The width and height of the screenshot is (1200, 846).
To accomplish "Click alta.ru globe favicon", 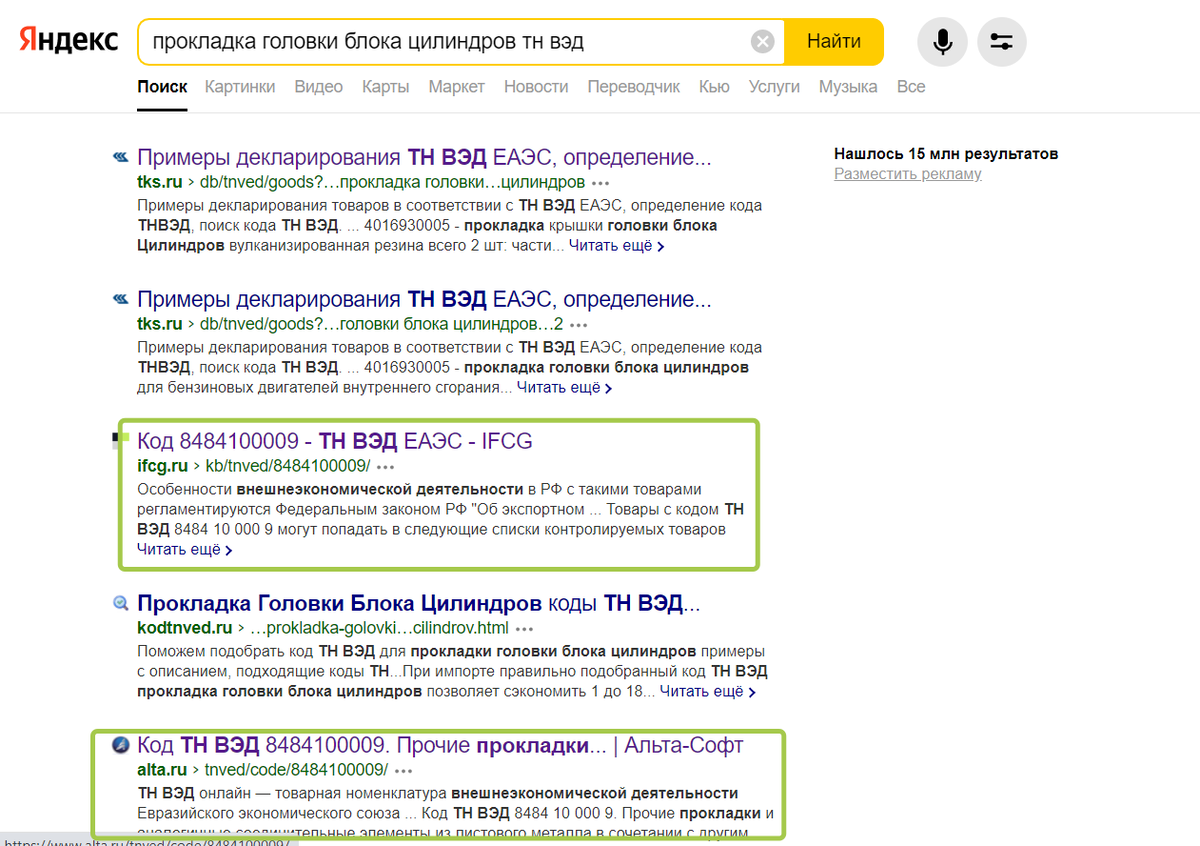I will point(120,745).
